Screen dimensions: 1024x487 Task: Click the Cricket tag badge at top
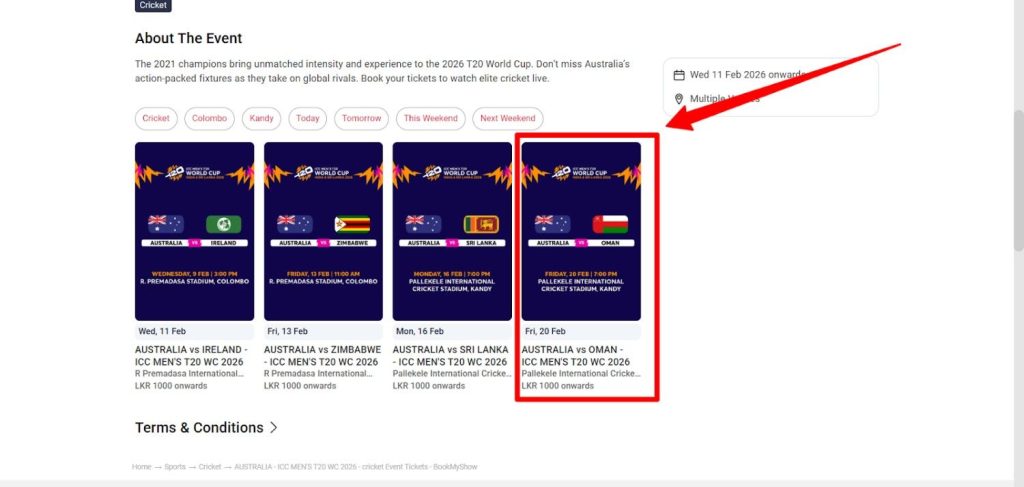(x=153, y=5)
